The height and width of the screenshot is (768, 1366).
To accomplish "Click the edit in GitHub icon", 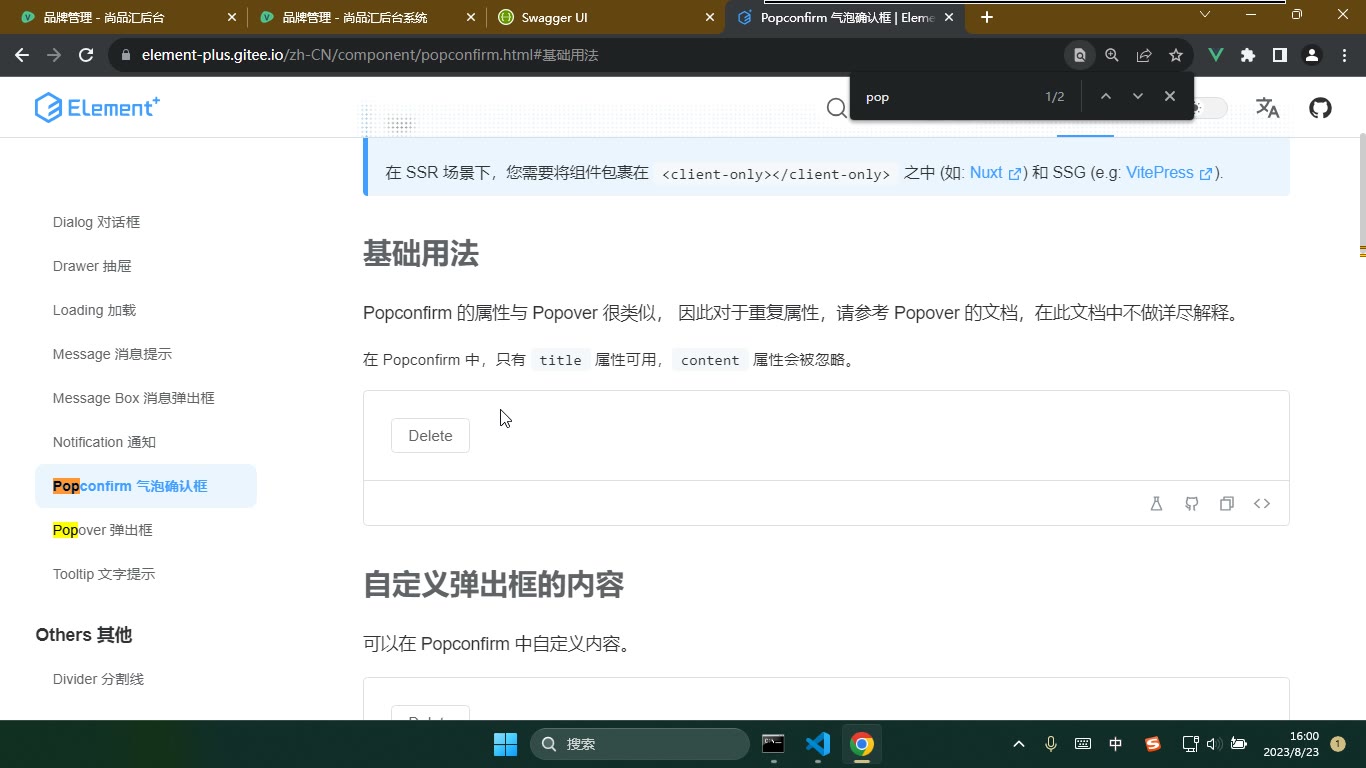I will (x=1192, y=504).
